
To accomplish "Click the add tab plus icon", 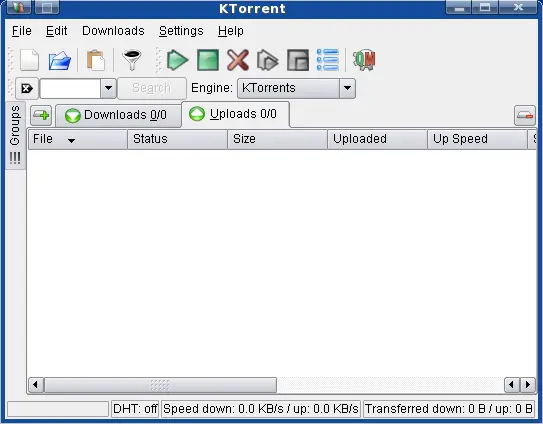I will click(x=41, y=115).
